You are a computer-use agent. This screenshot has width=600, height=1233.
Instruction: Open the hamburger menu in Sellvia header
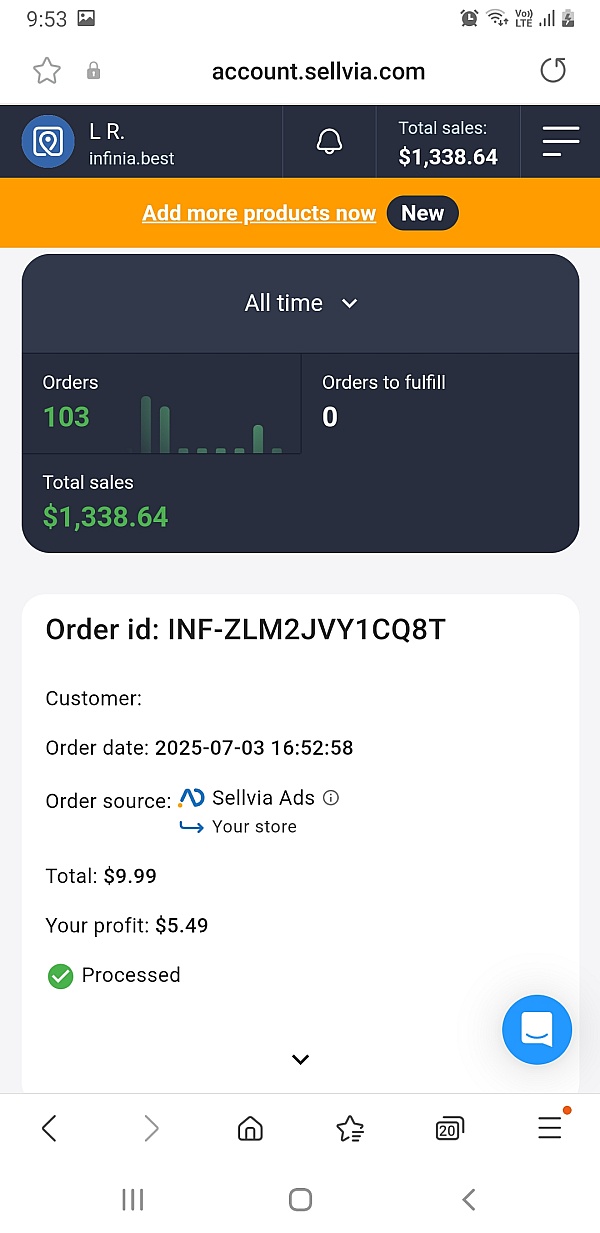tap(560, 142)
